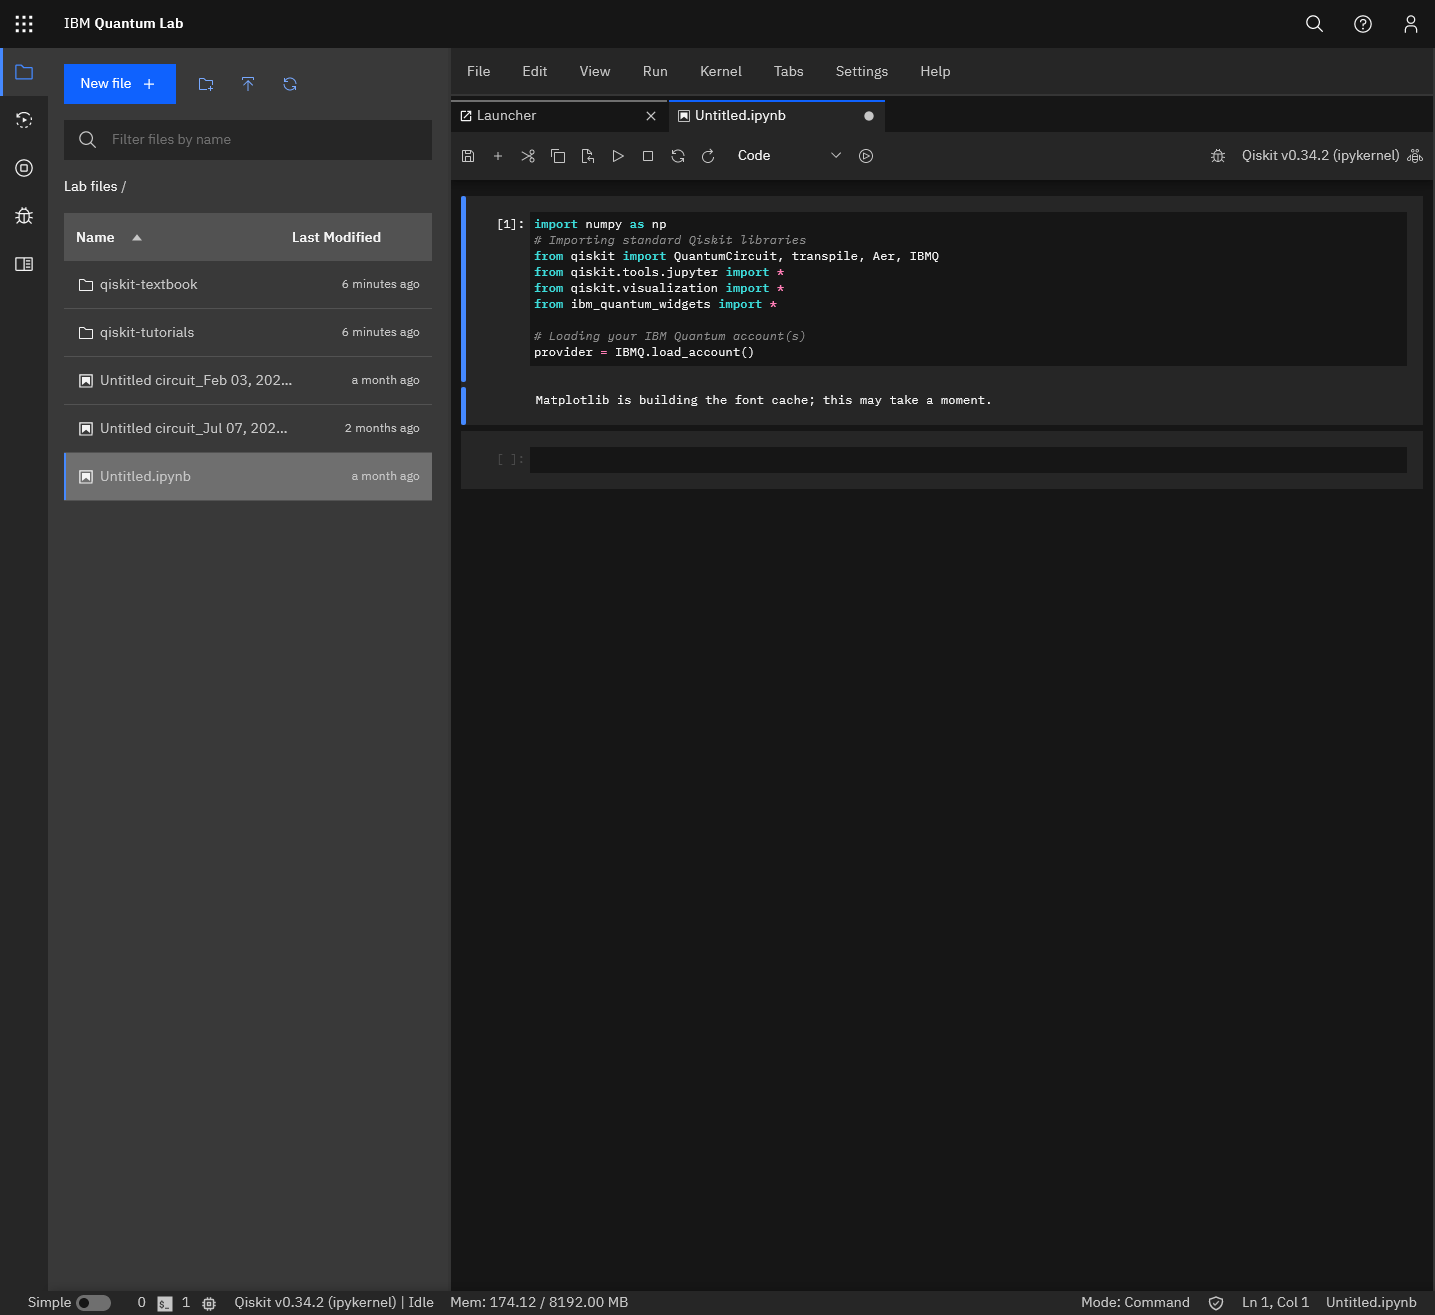Click the Qiskit v0.34.2 kernel name button

[1320, 156]
